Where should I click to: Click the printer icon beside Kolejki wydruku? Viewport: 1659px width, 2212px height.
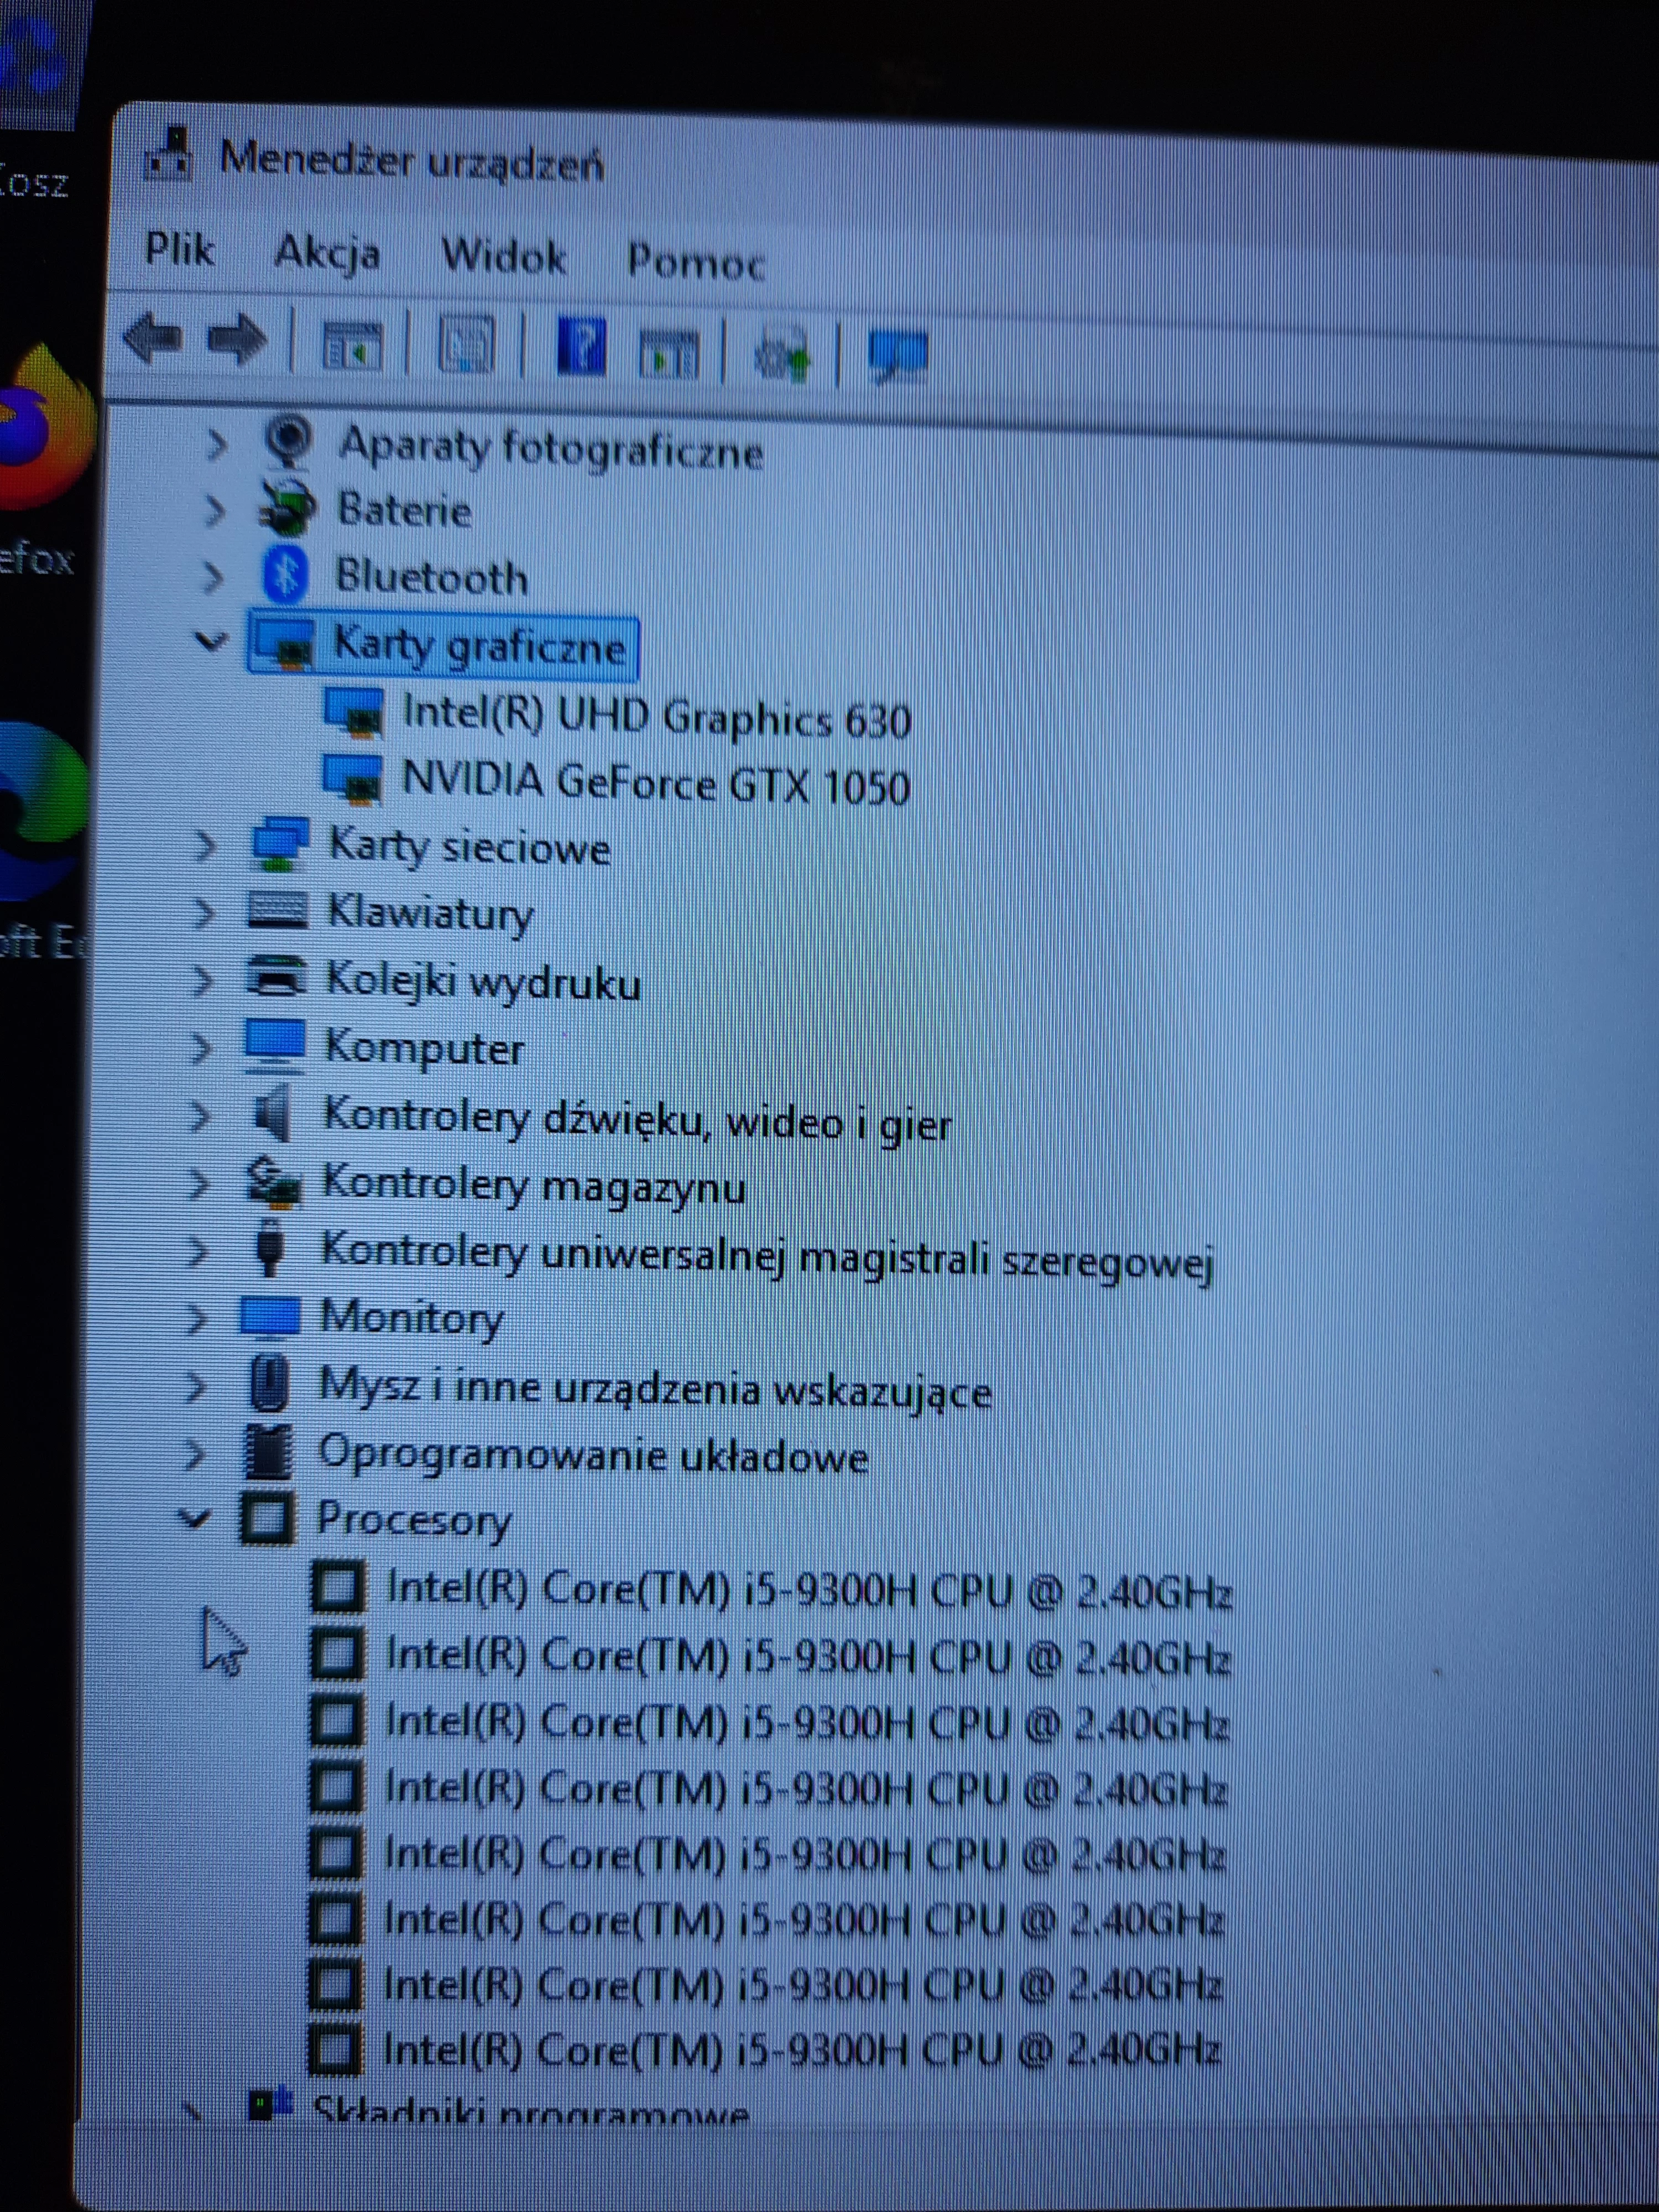[275, 976]
